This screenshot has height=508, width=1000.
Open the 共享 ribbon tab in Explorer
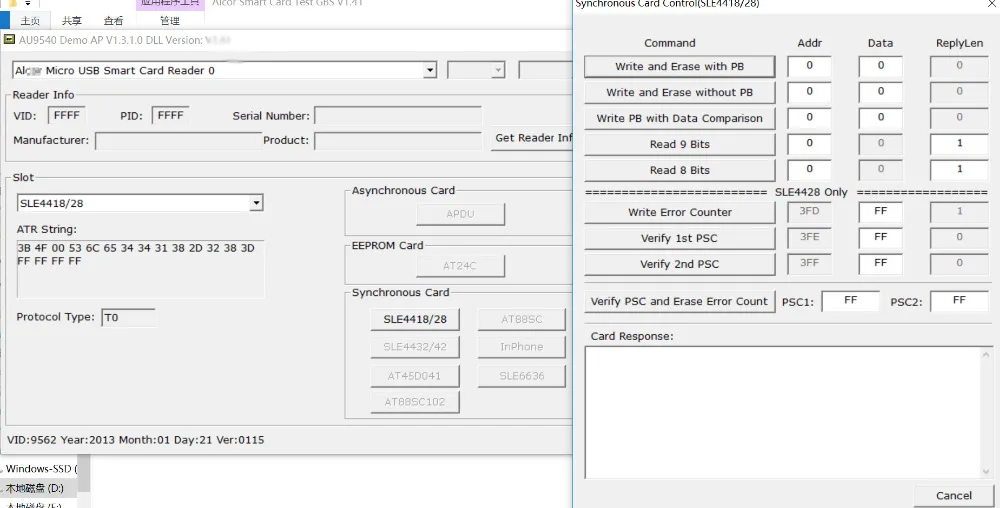(72, 21)
